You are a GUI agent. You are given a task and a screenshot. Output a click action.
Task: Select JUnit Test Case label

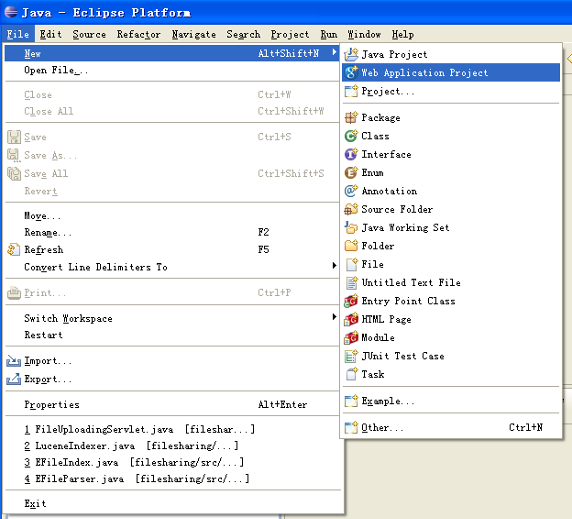403,356
